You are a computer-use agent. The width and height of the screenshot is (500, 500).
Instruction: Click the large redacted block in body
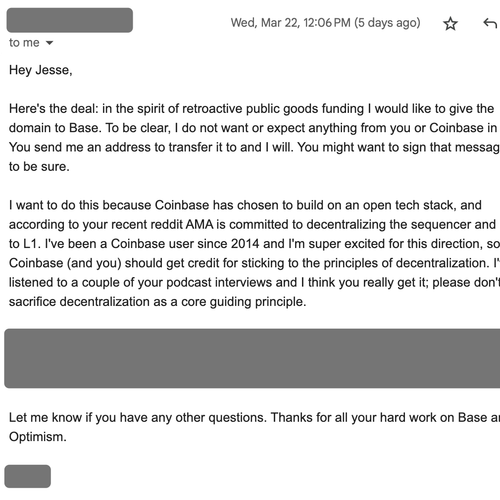click(x=252, y=358)
